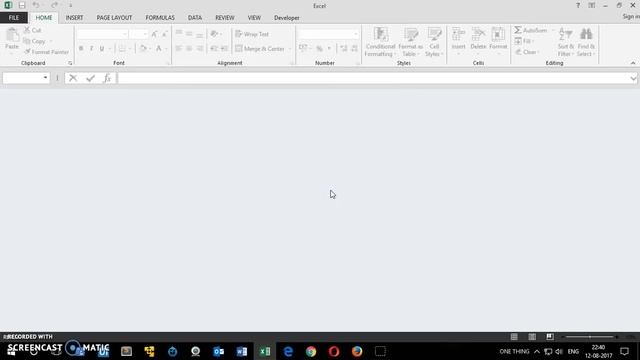Open Conditional Formatting menu
640x360 pixels.
tap(380, 42)
